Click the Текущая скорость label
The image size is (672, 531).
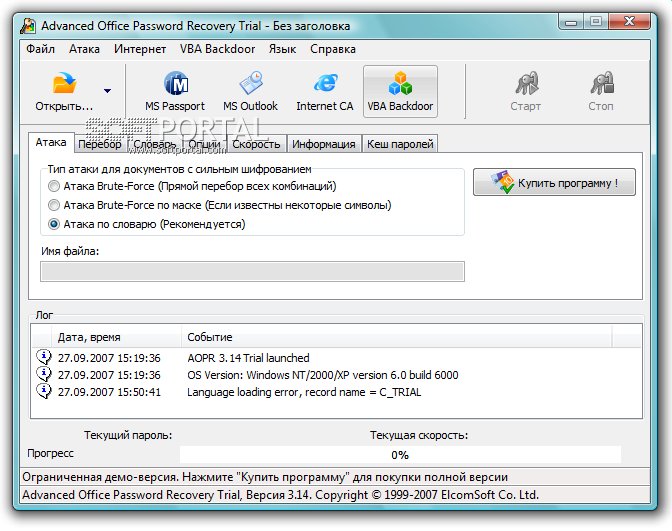coord(419,435)
